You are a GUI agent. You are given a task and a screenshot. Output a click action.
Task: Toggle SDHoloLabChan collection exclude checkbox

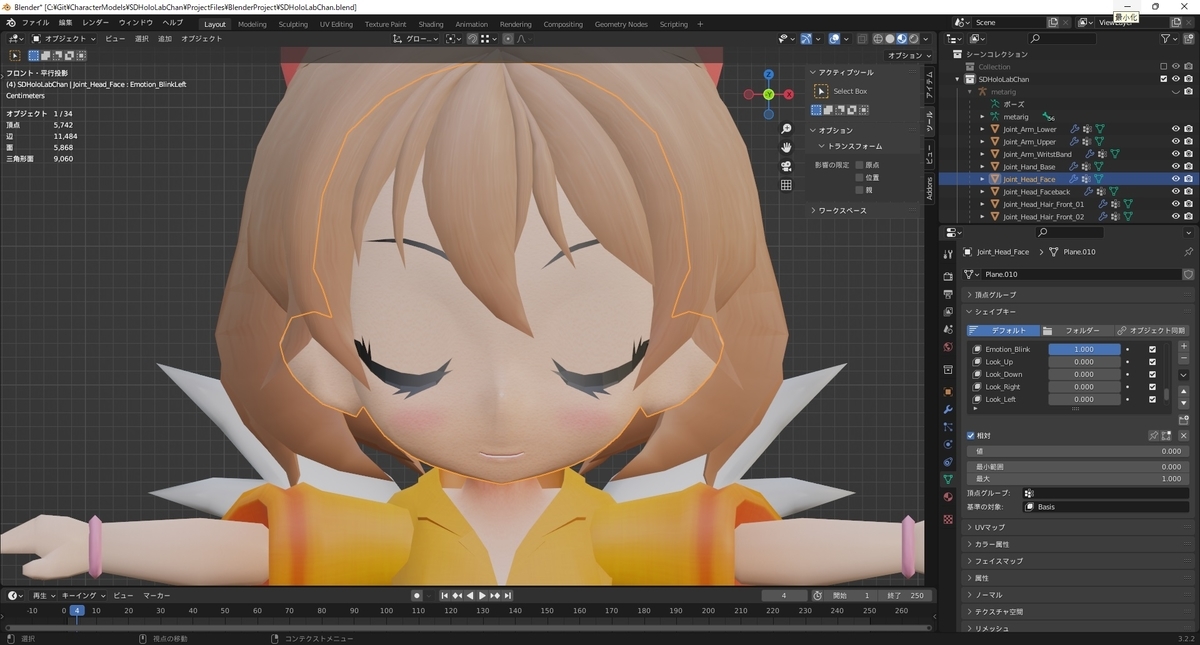pyautogui.click(x=1163, y=79)
